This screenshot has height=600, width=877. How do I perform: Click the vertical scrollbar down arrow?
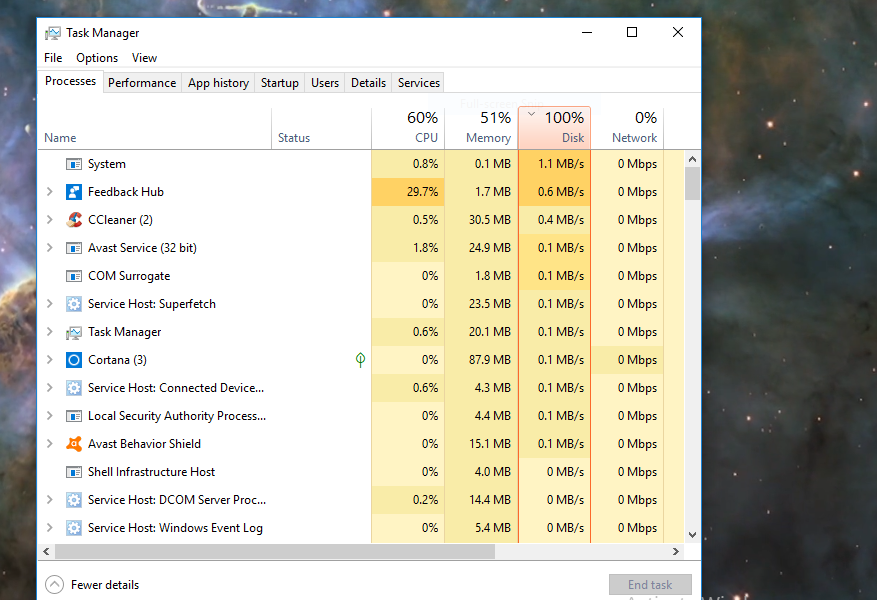pyautogui.click(x=691, y=533)
